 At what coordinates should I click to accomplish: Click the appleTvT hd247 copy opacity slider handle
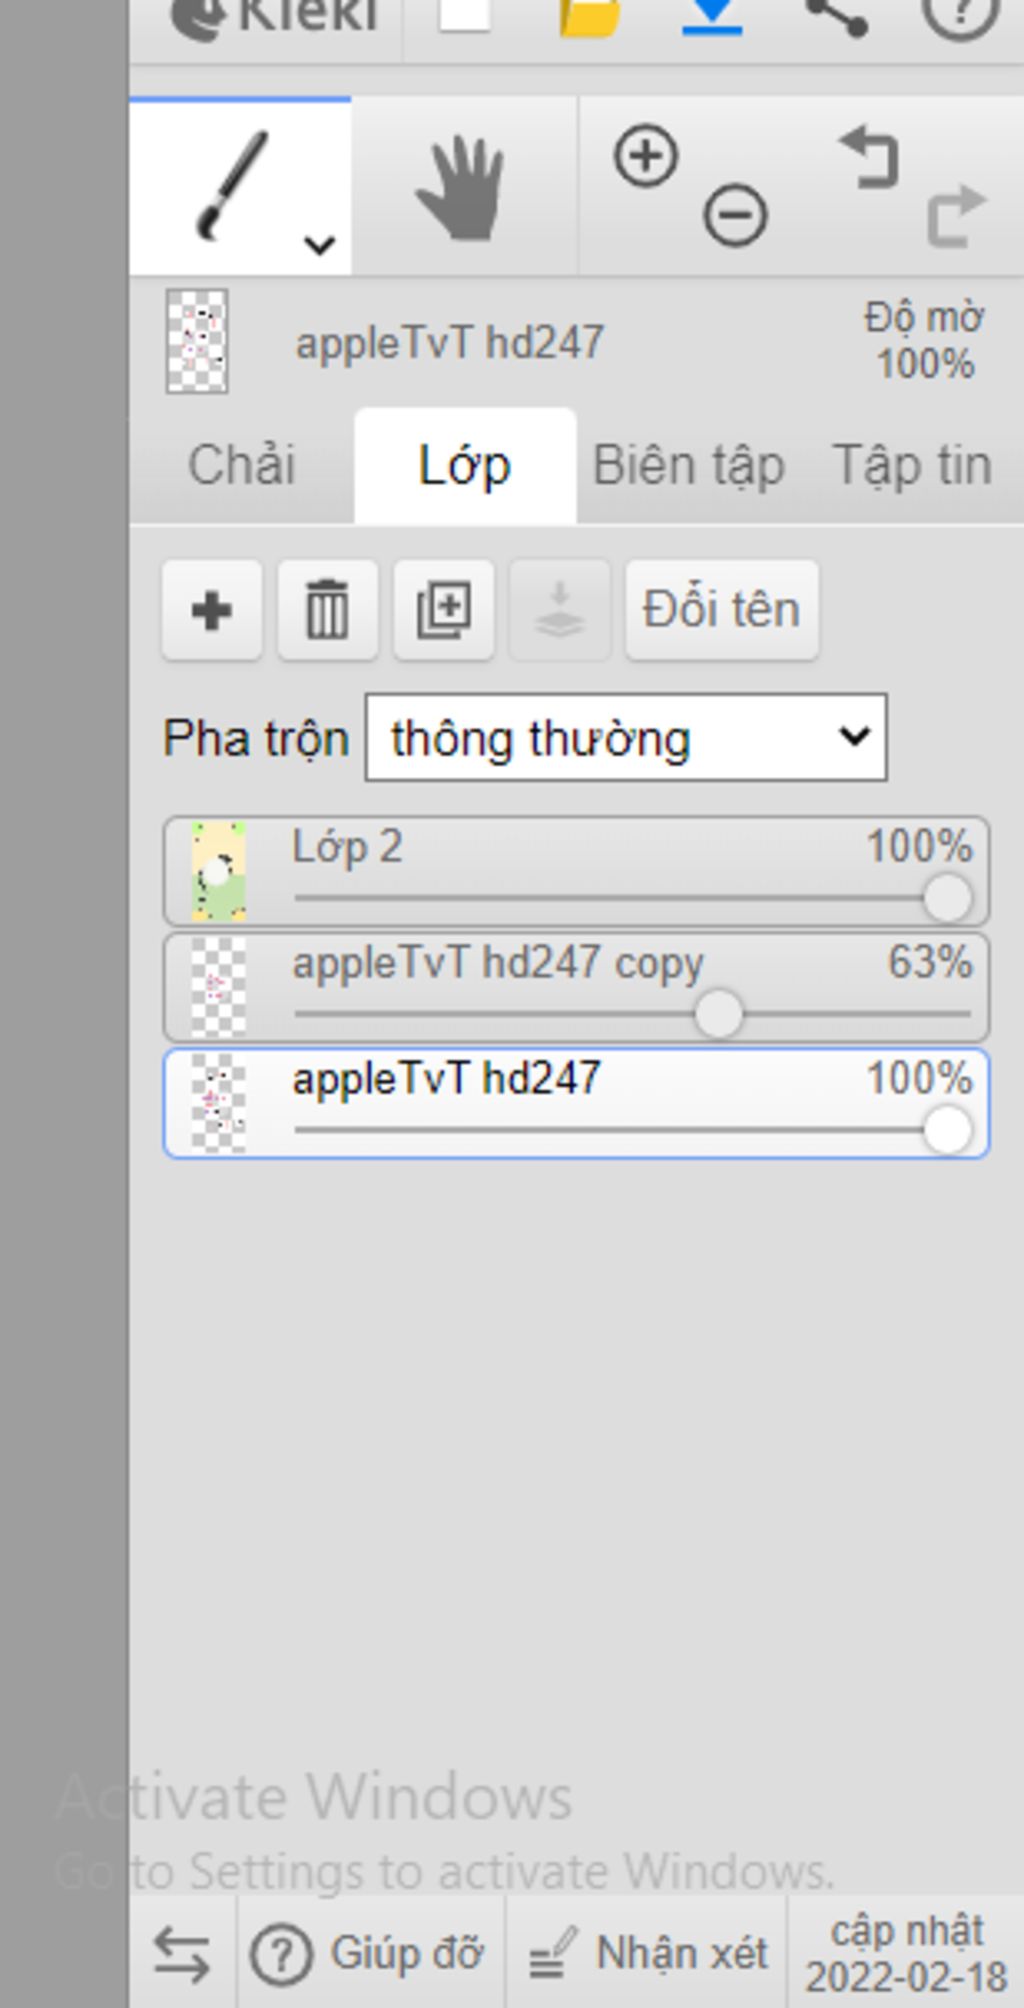718,1014
